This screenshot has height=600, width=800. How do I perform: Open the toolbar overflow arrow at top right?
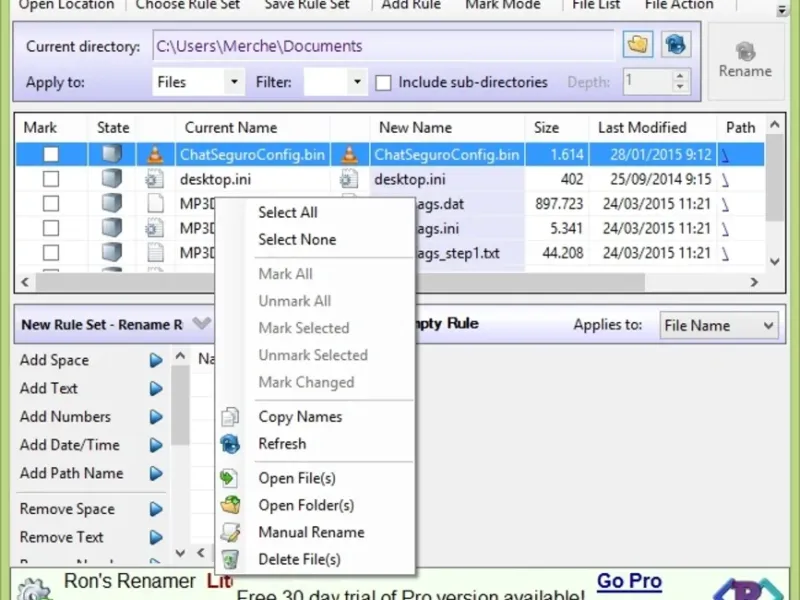(782, 10)
